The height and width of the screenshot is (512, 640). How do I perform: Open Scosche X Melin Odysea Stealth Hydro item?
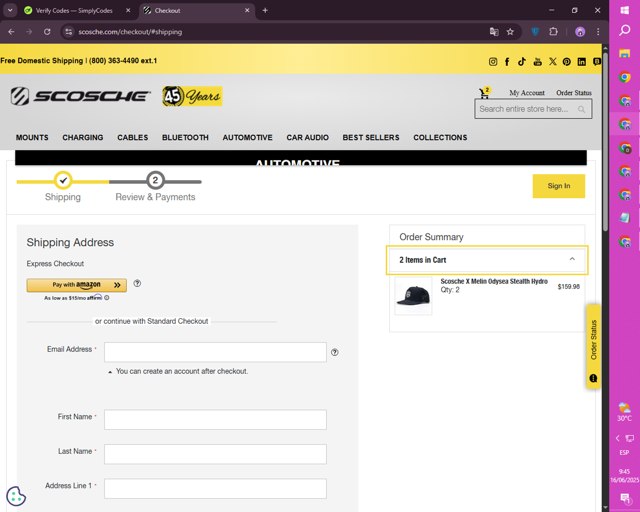point(494,281)
